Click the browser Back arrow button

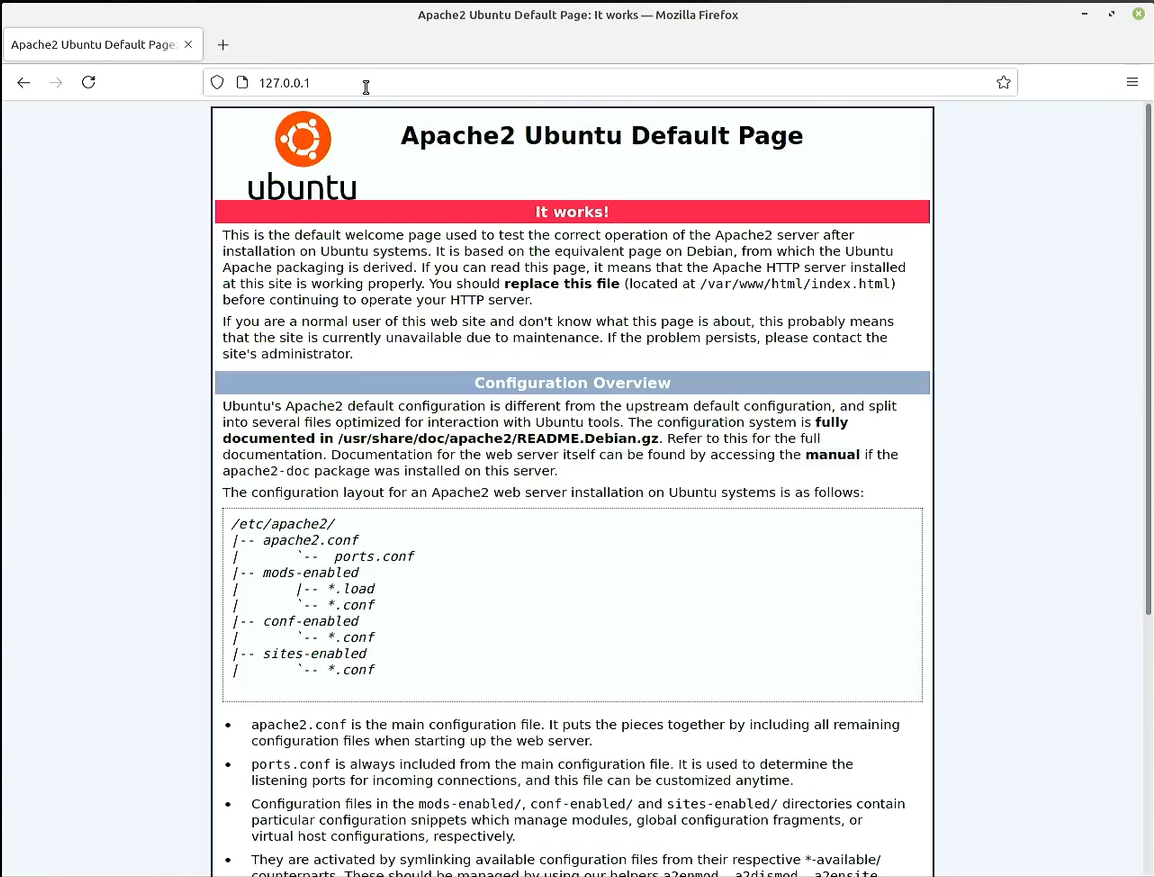(x=24, y=83)
